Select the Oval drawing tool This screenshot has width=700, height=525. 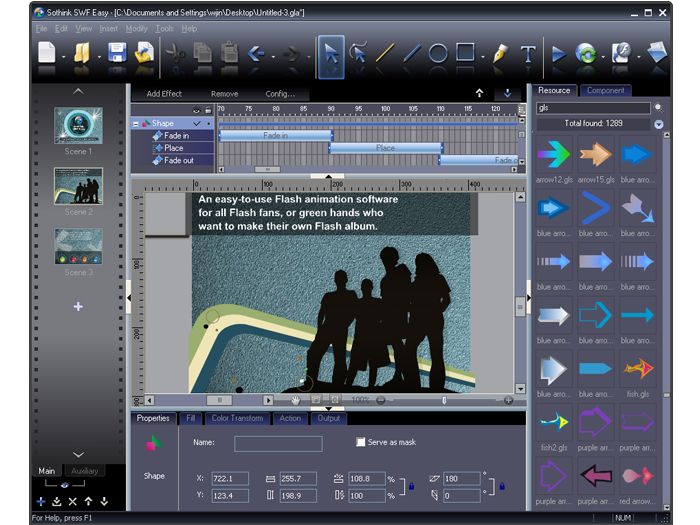point(438,54)
